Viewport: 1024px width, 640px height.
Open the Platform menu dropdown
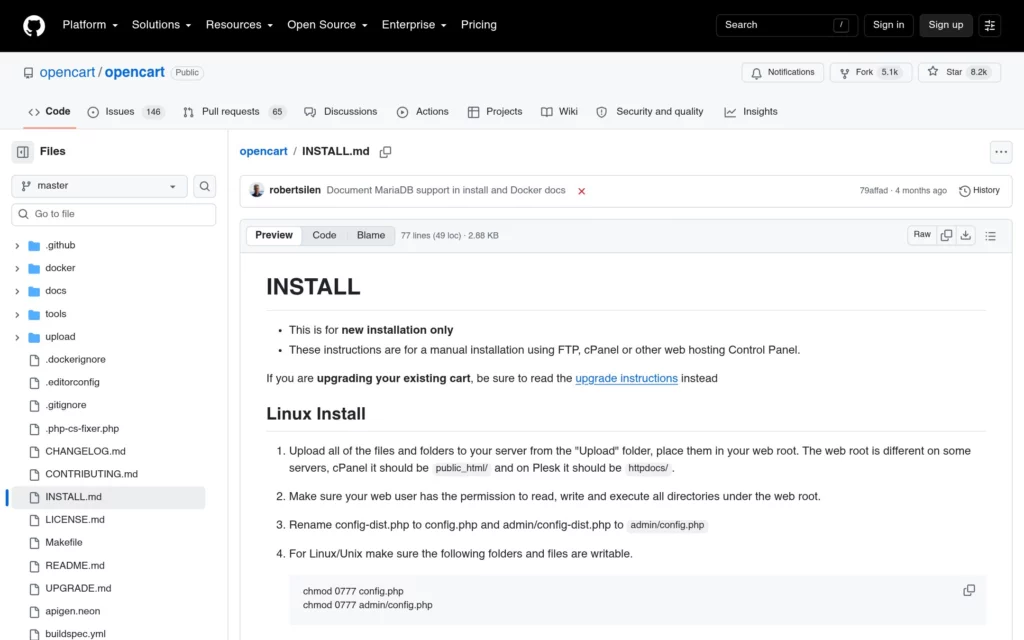(90, 25)
